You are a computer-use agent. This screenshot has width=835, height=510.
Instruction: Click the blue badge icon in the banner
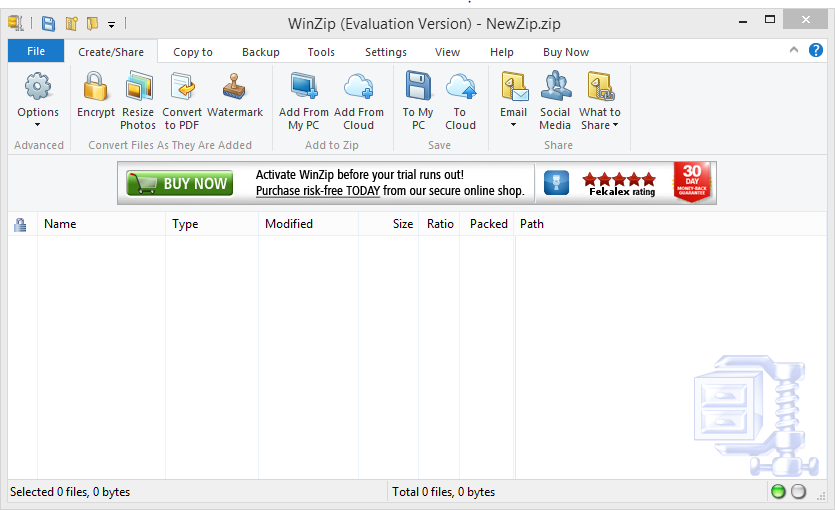click(556, 183)
